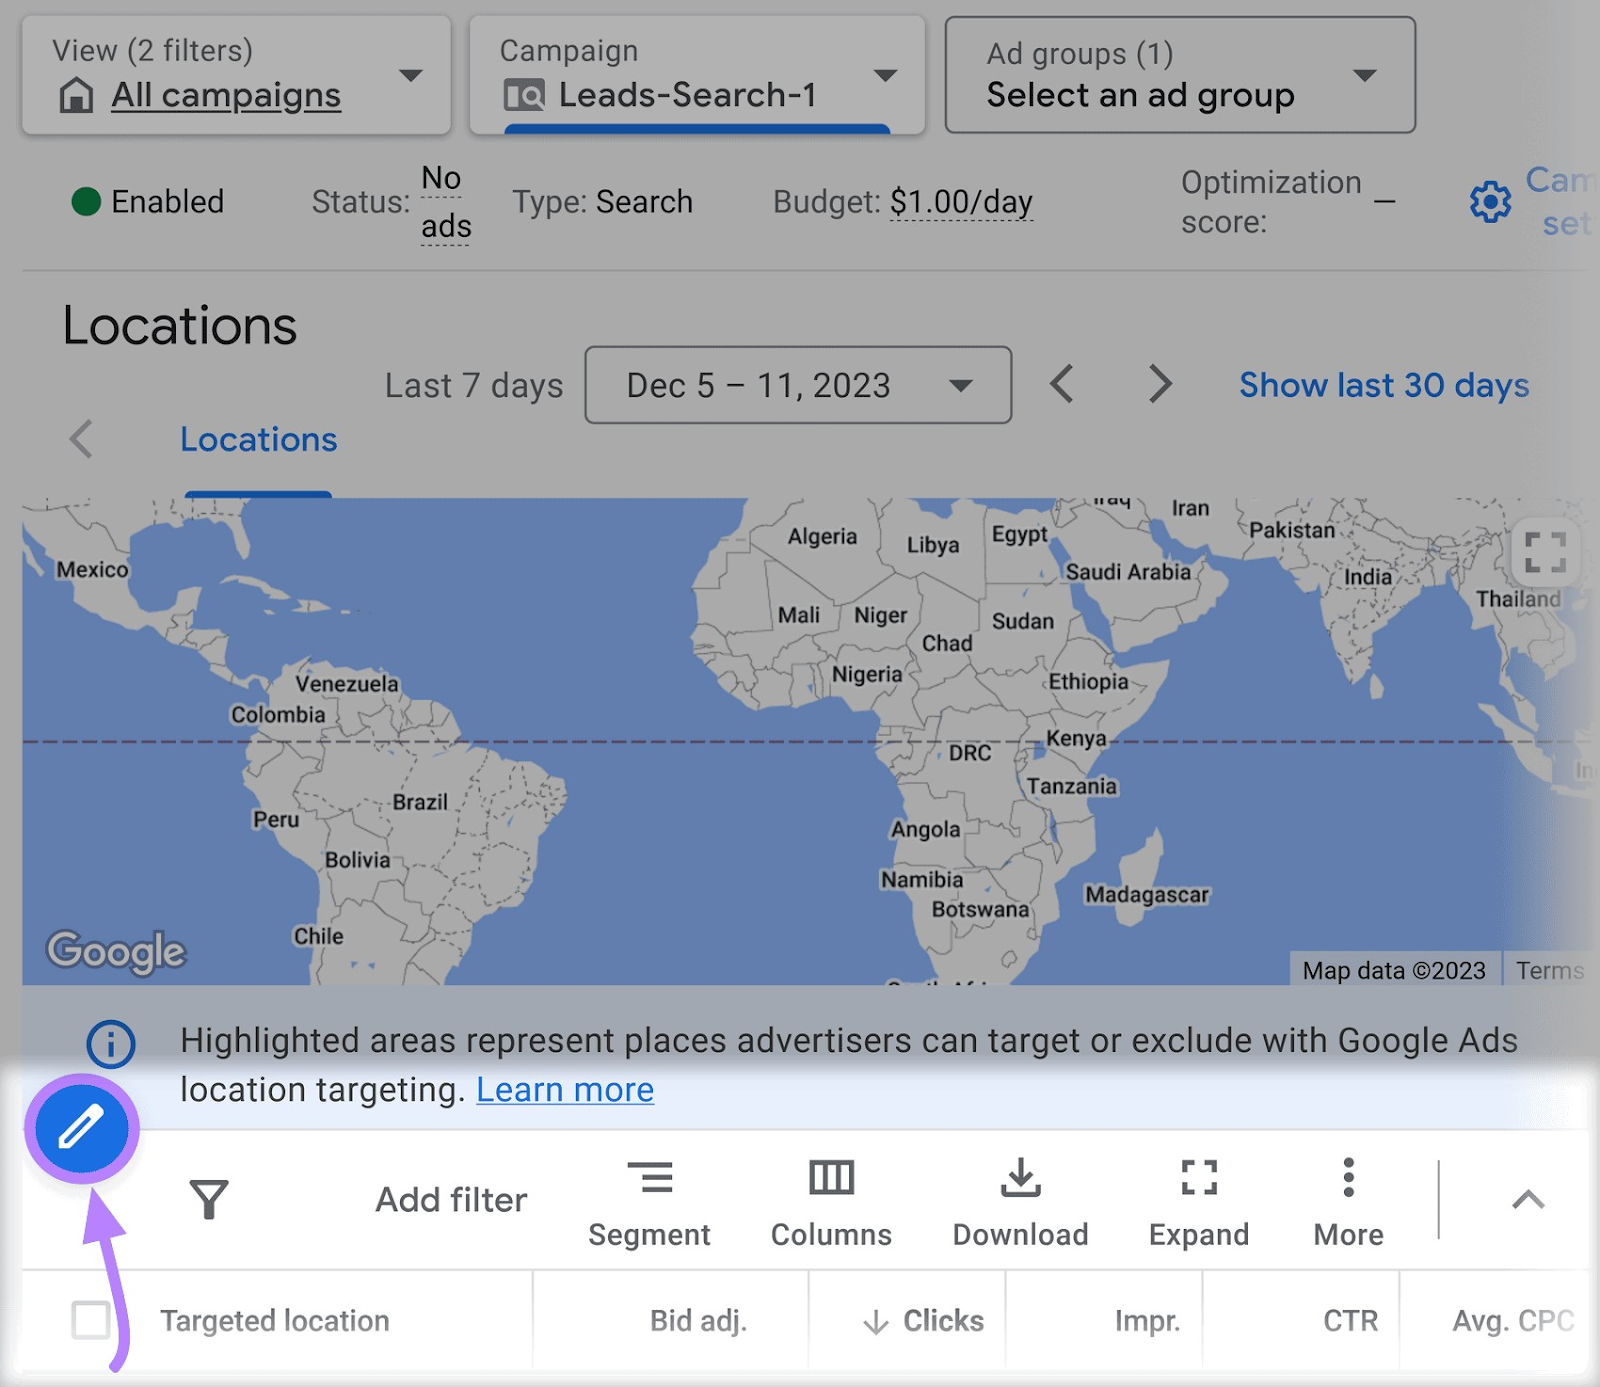Open the Select an ad group dropdown
Screen dimensions: 1600x1387
[1180, 75]
